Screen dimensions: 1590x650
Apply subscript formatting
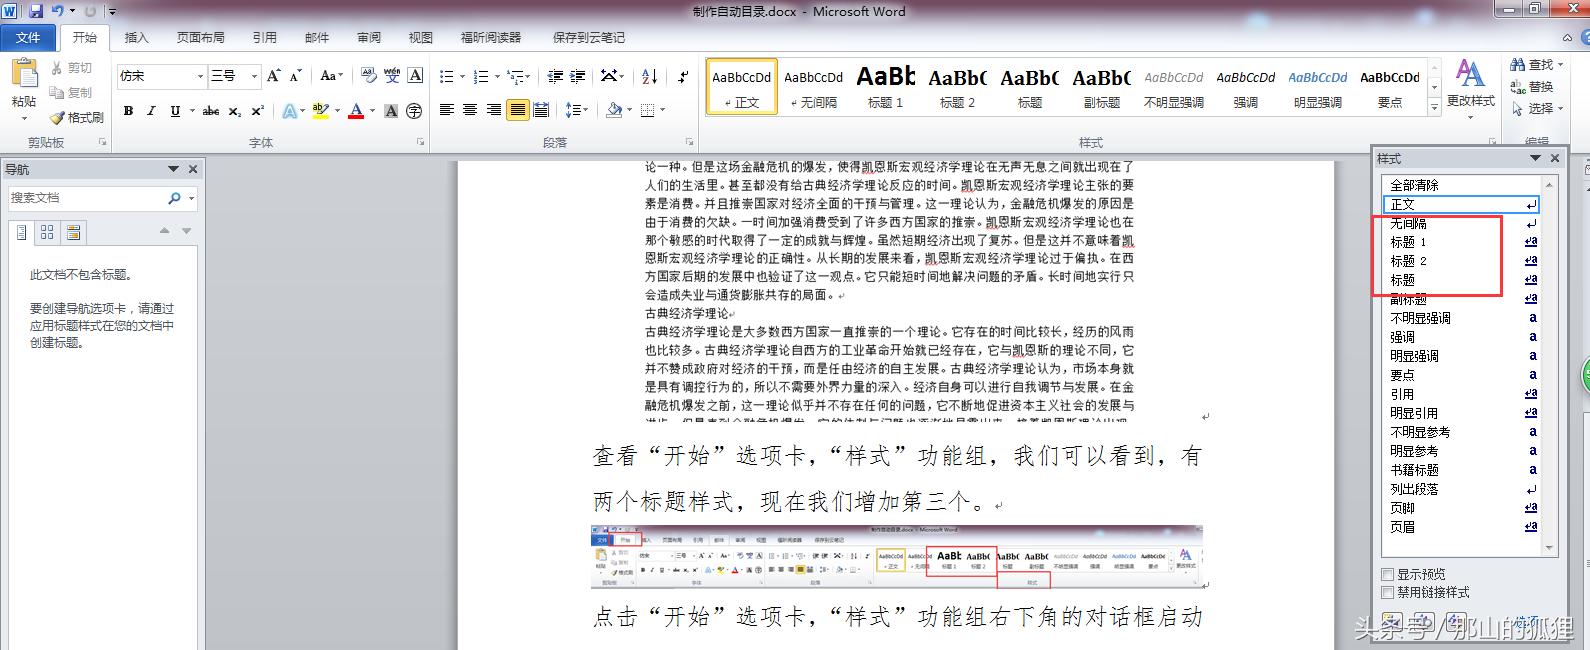[x=234, y=111]
